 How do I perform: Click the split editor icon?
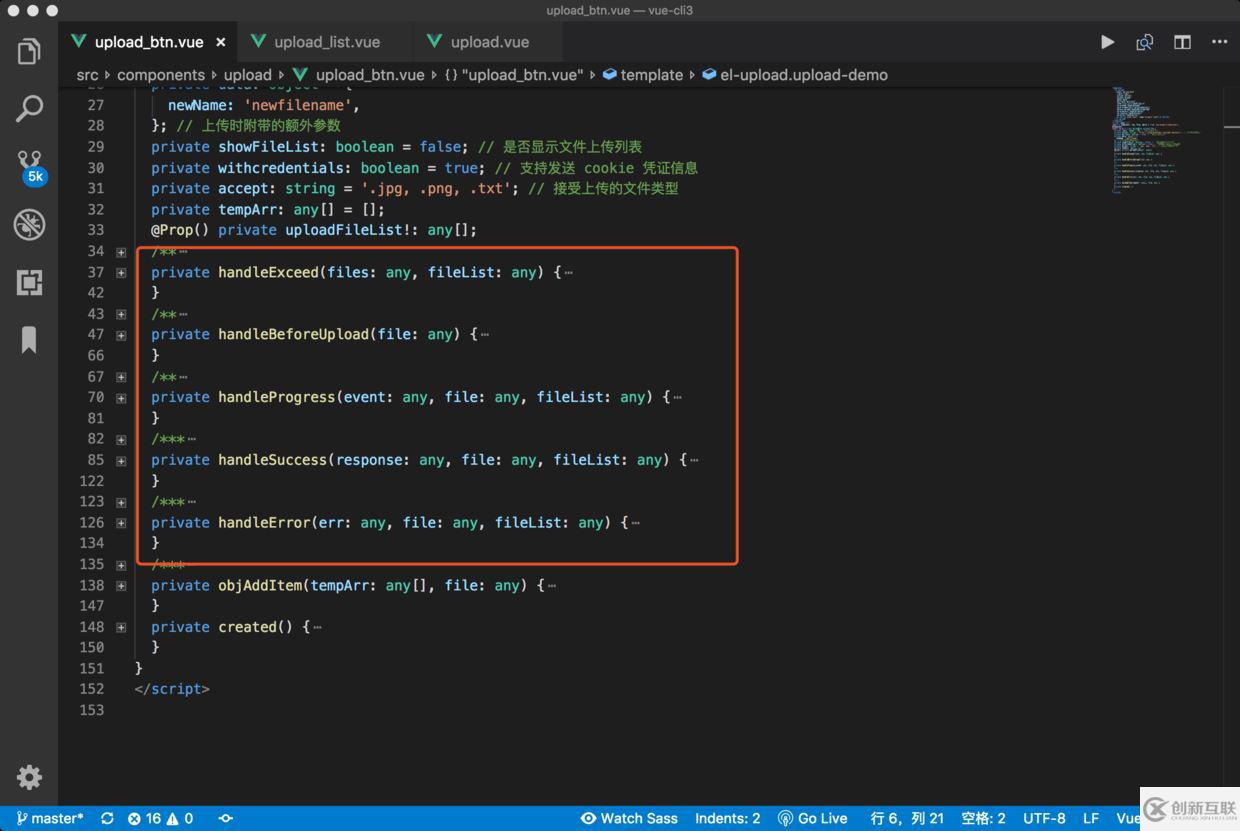pyautogui.click(x=1182, y=42)
